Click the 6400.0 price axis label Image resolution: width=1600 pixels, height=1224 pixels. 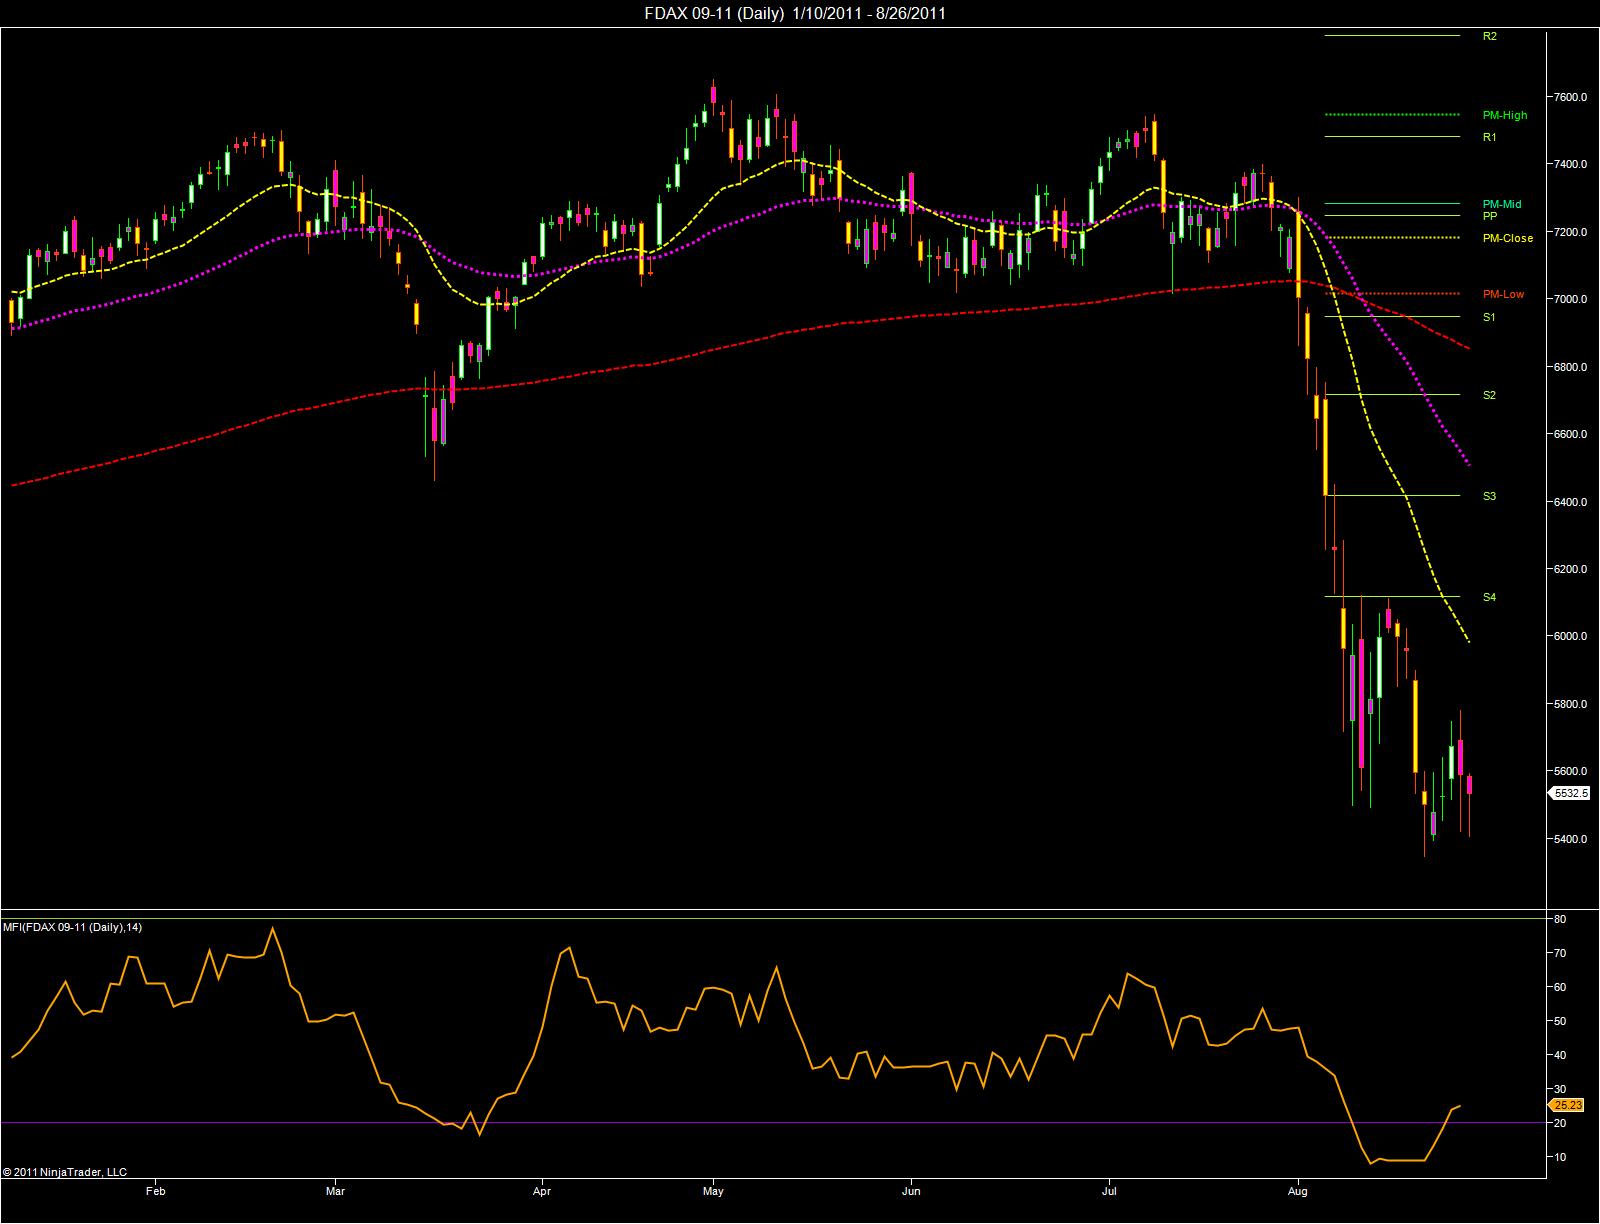1571,502
